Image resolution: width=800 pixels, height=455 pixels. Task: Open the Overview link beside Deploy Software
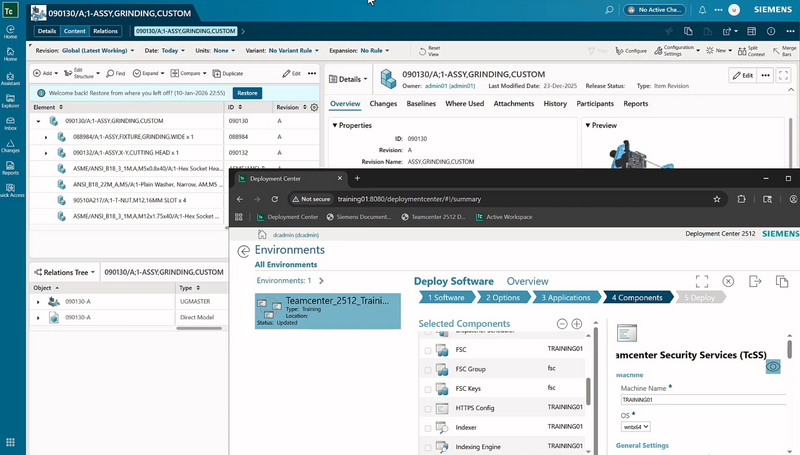point(528,281)
